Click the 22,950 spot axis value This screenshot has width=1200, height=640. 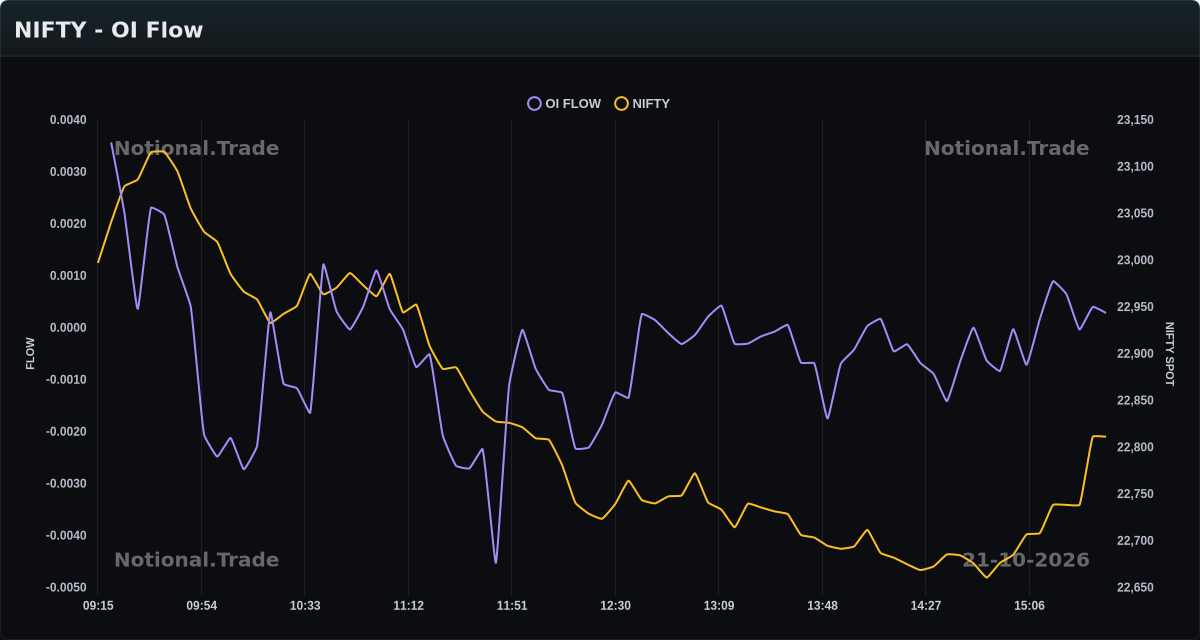(x=1135, y=307)
